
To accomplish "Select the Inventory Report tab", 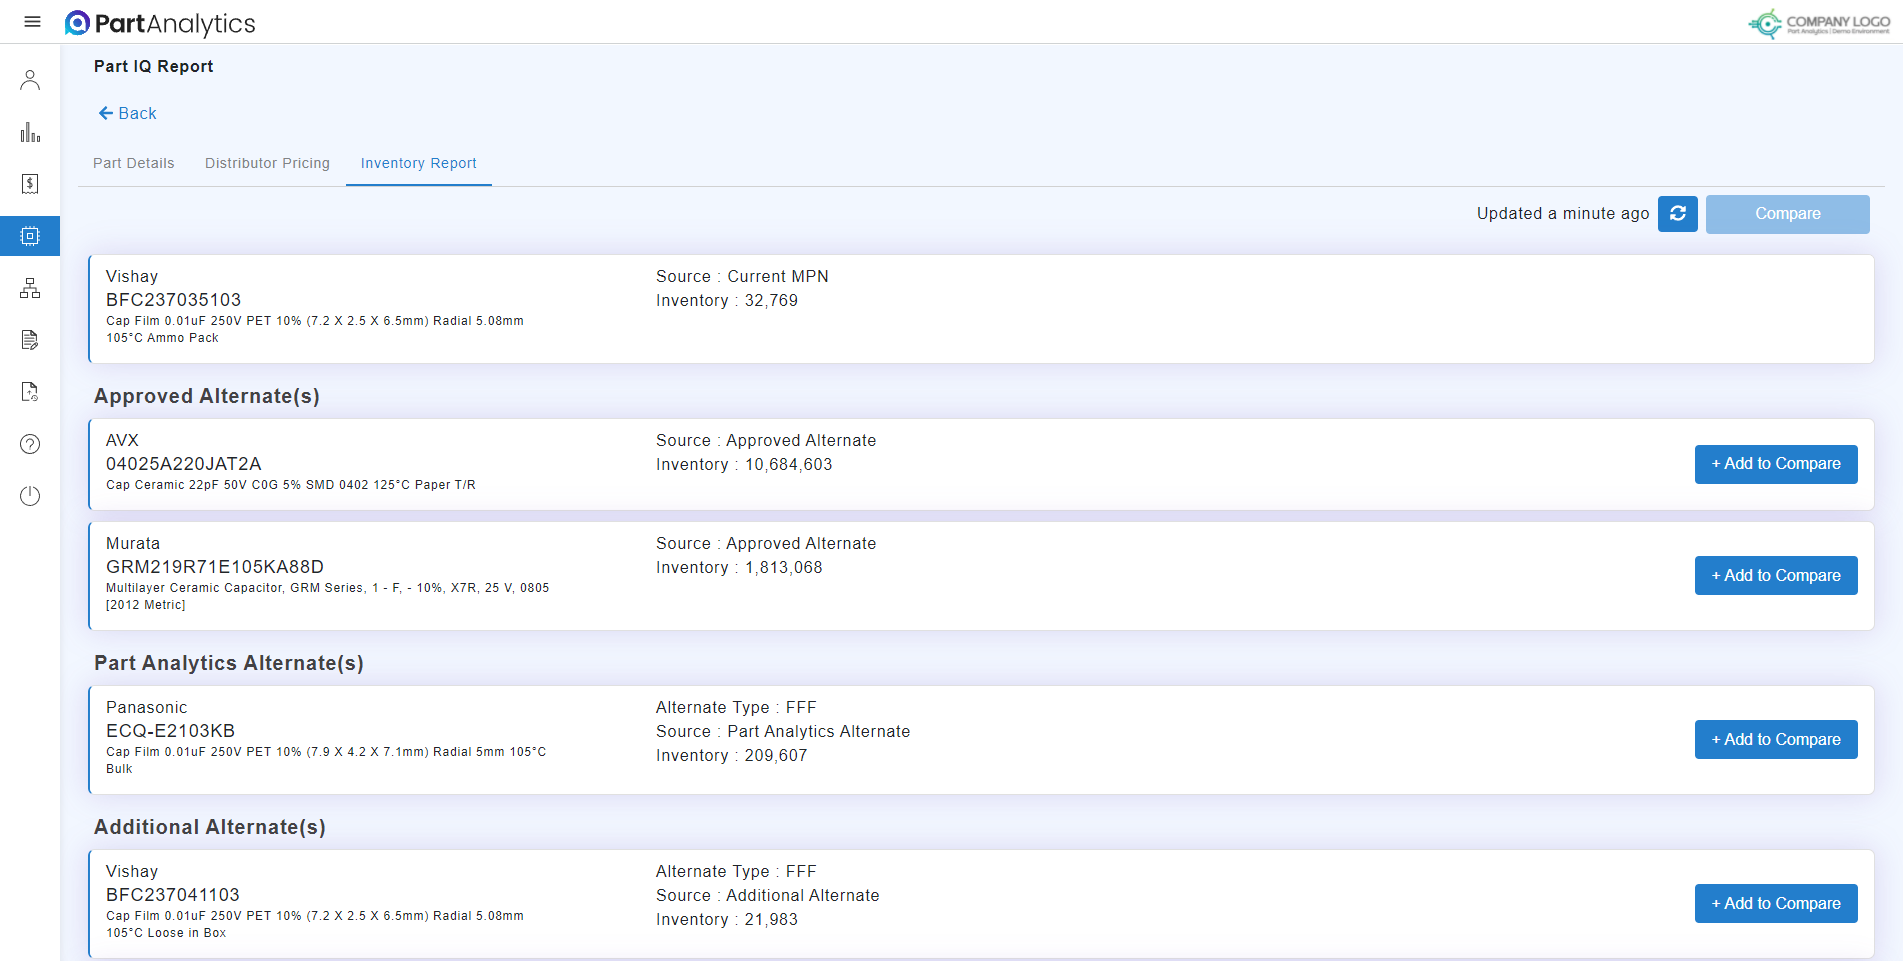I will (x=418, y=163).
